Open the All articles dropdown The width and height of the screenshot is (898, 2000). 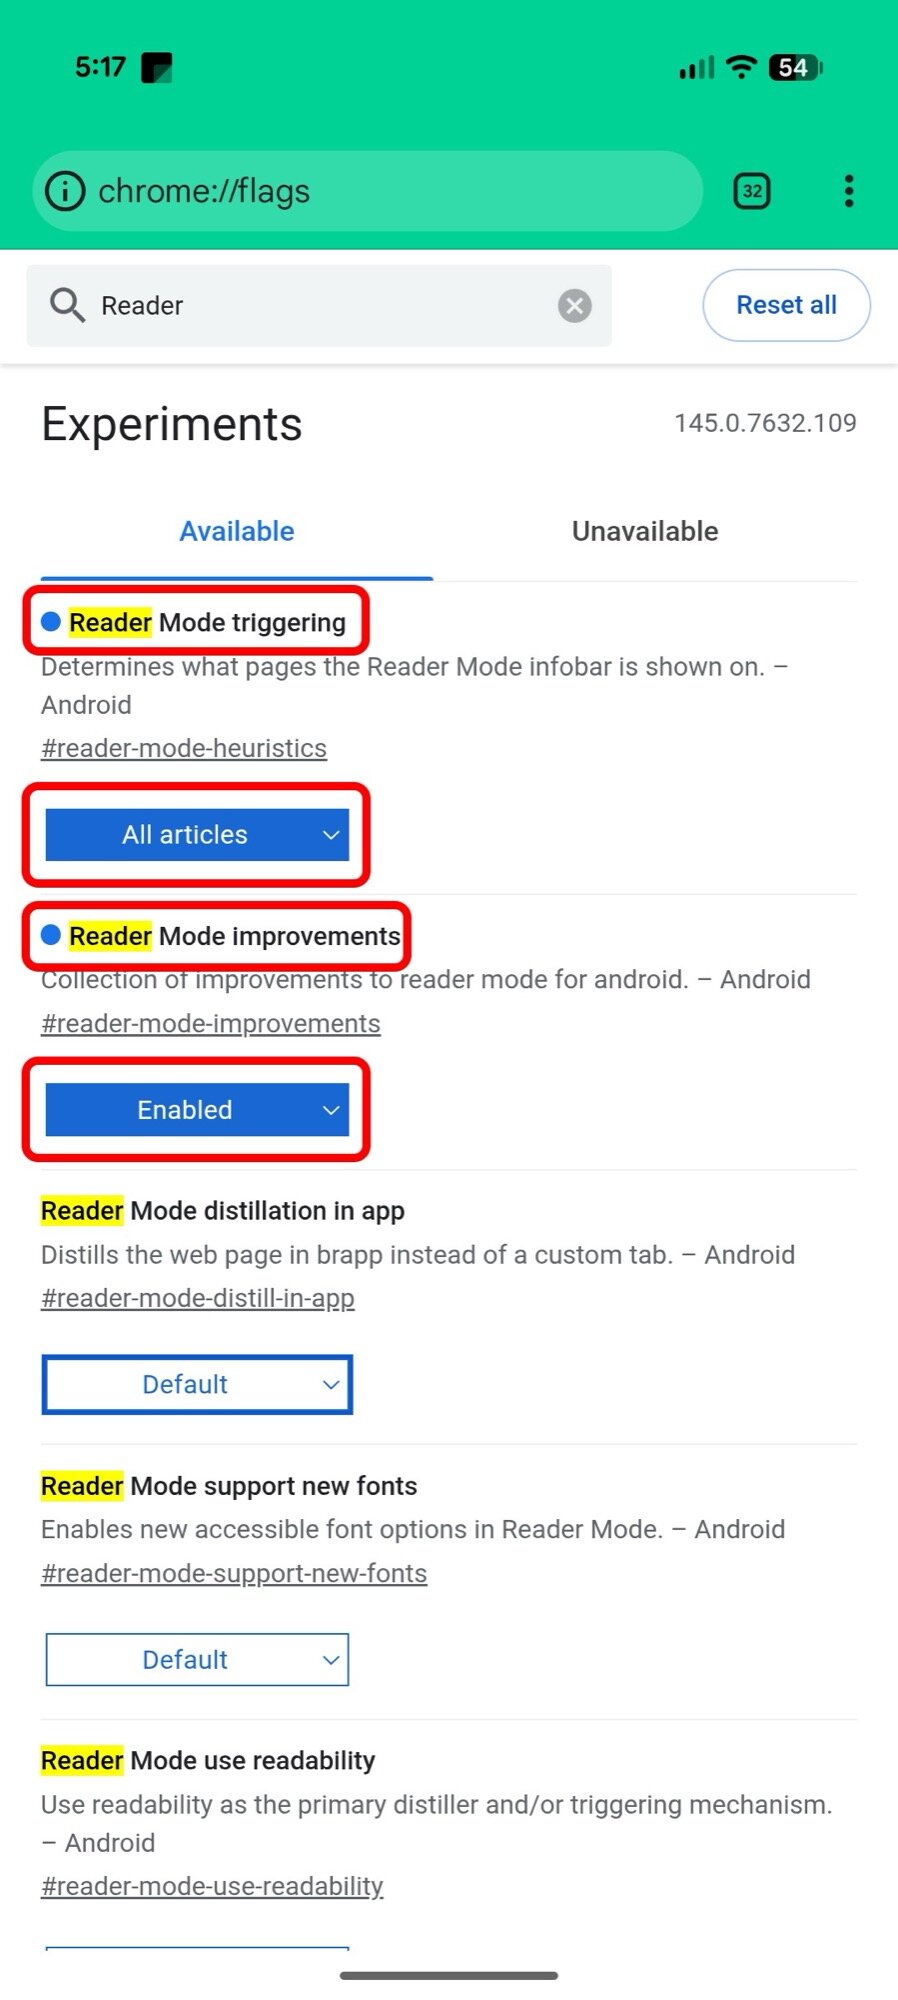coord(196,835)
